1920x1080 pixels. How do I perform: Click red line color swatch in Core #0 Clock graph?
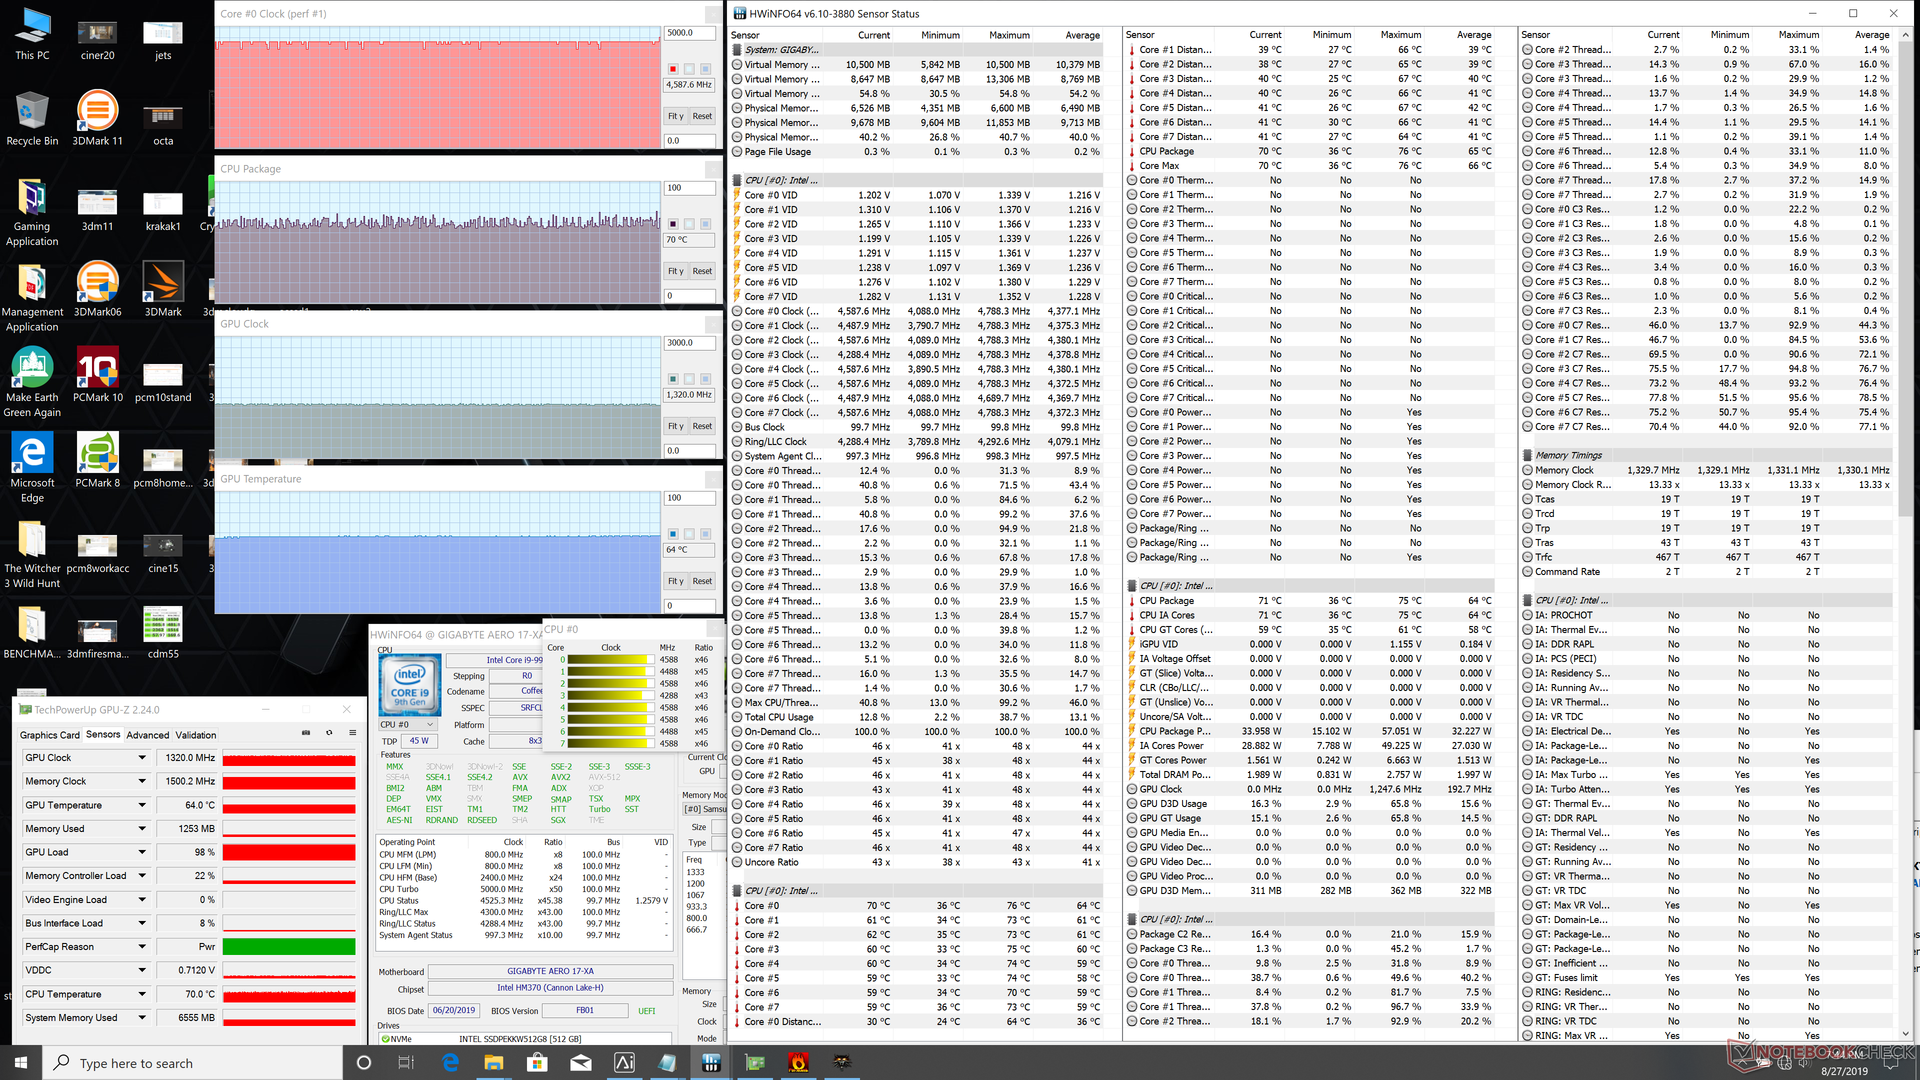(673, 69)
